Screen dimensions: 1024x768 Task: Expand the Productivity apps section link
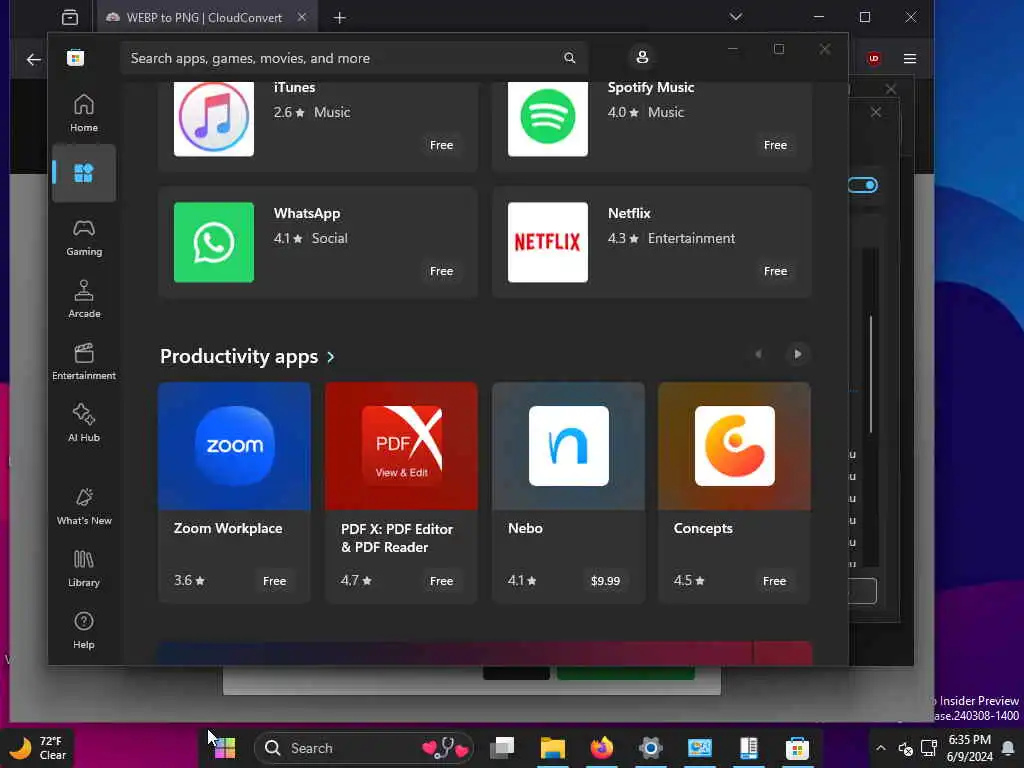pyautogui.click(x=248, y=357)
